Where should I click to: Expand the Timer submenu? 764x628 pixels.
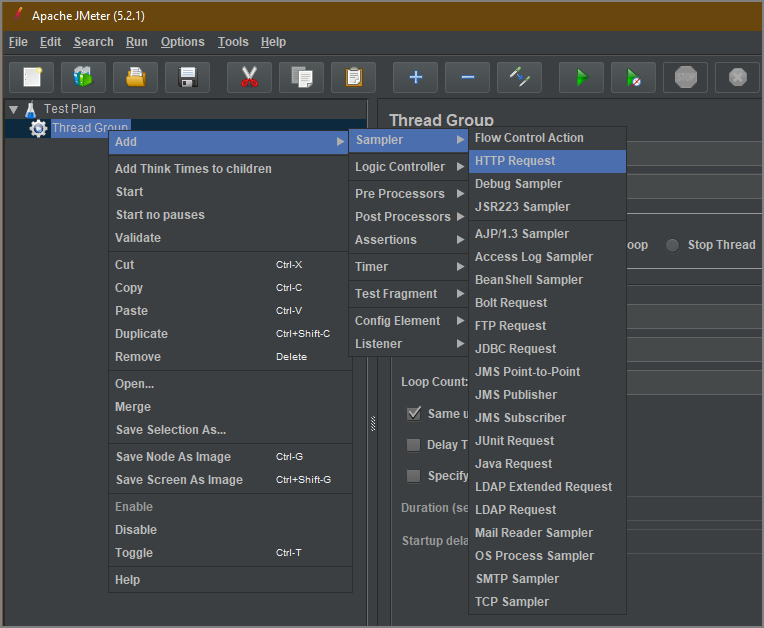coord(409,266)
